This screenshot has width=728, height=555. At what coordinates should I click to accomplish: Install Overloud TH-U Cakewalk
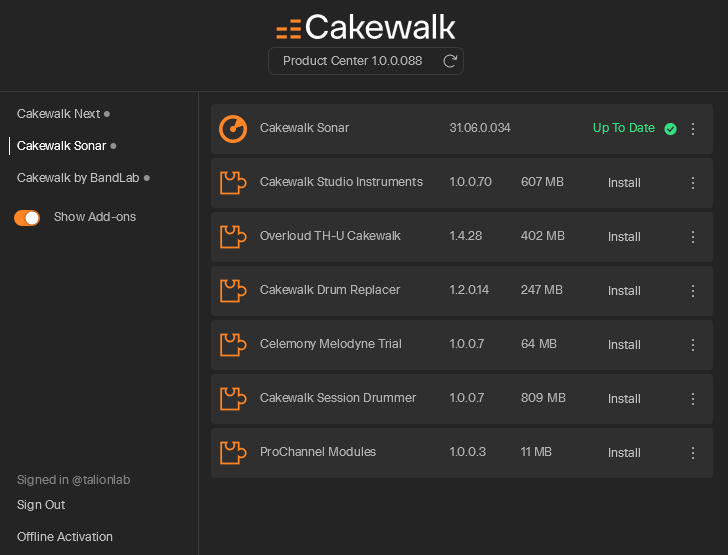coord(624,237)
